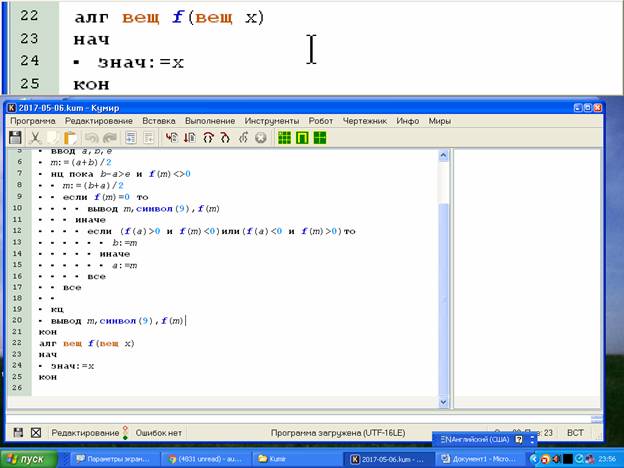Click the unindent-lines toolbar icon

149,138
